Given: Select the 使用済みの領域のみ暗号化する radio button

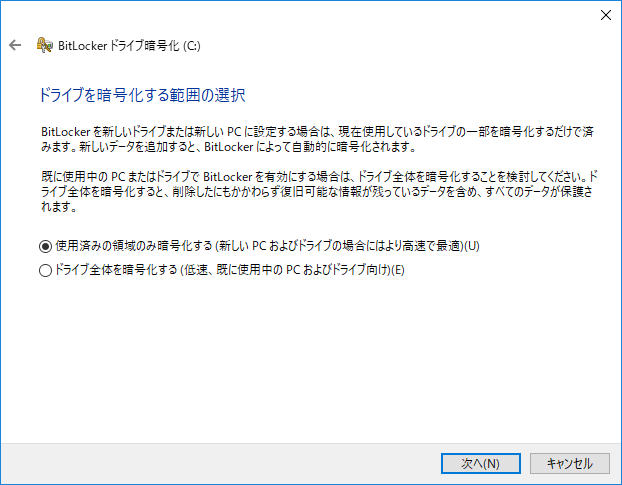Looking at the screenshot, I should click(x=45, y=246).
